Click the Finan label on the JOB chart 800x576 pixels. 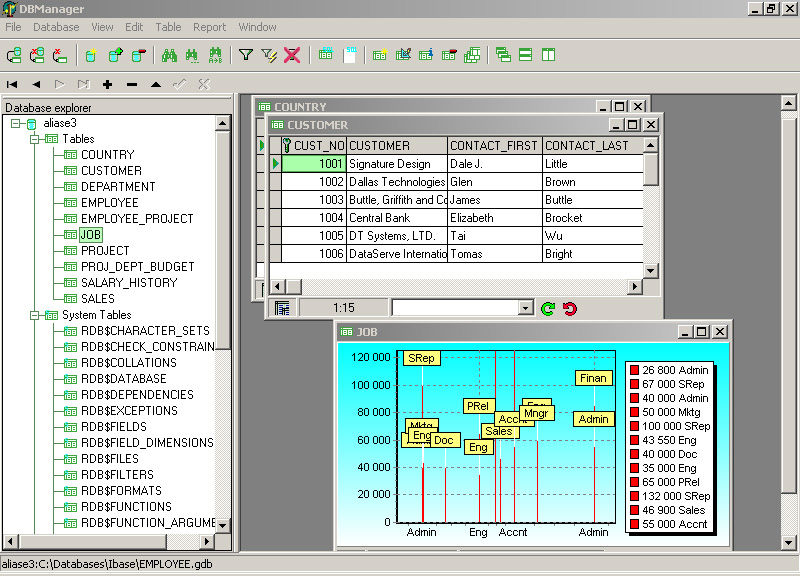tap(593, 378)
